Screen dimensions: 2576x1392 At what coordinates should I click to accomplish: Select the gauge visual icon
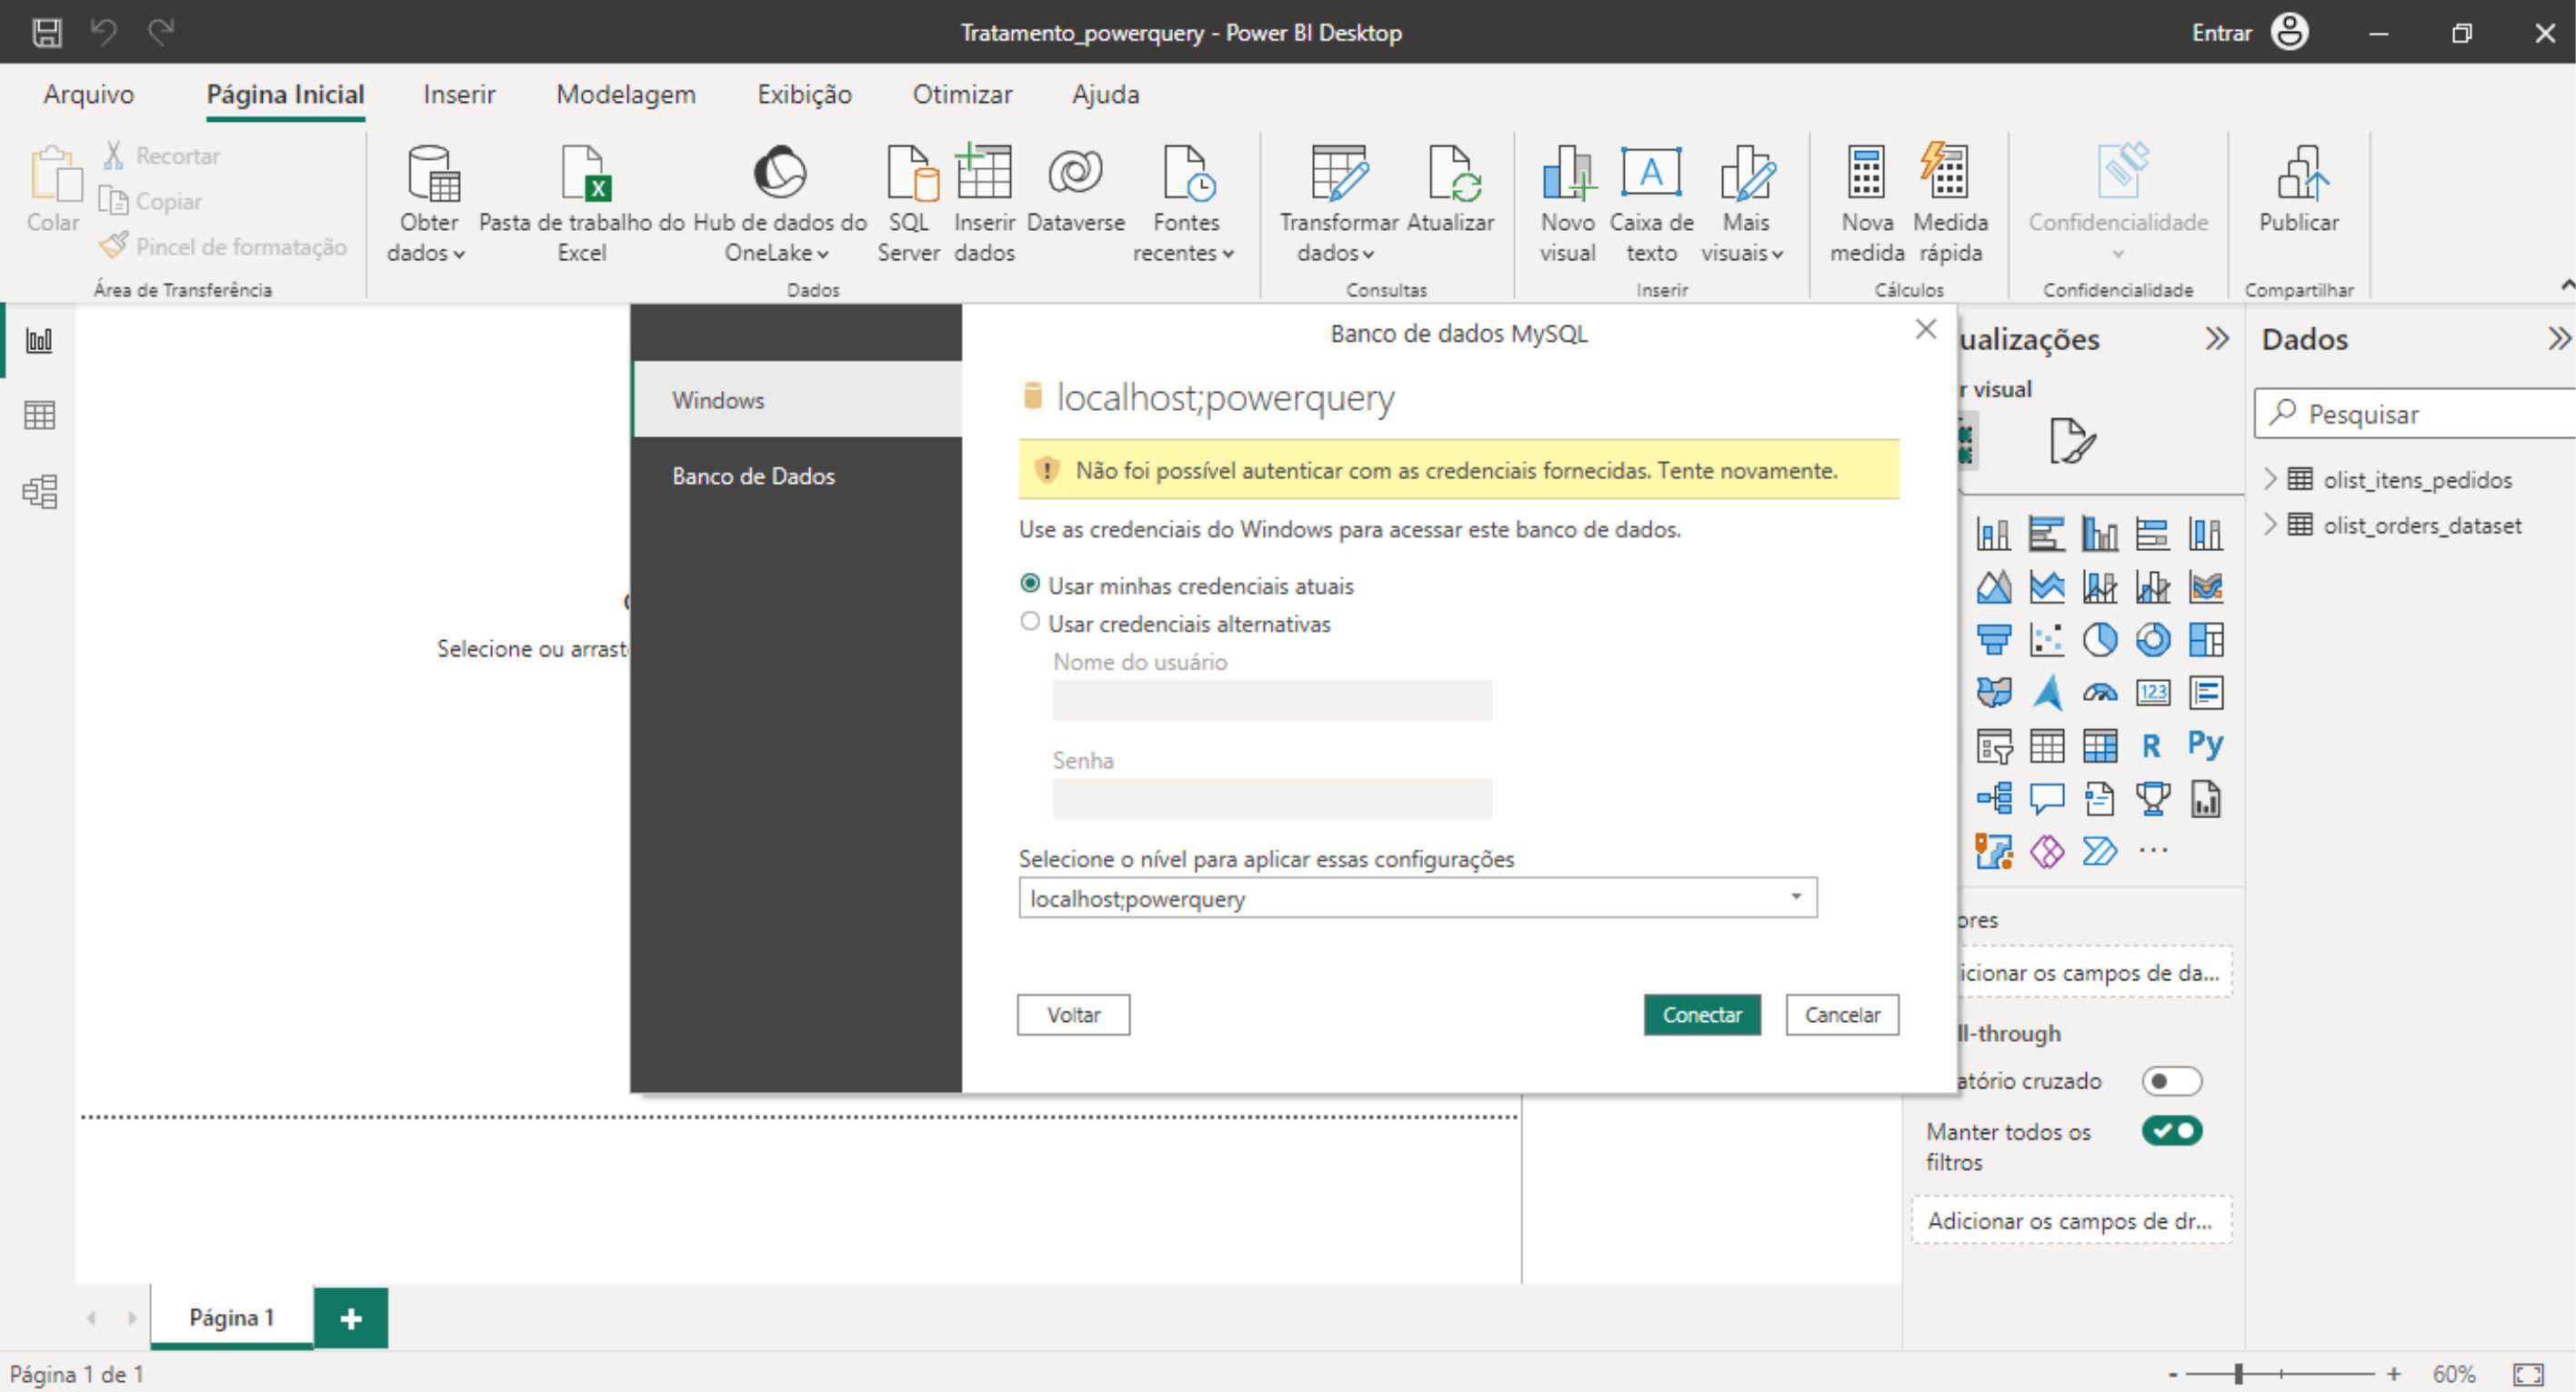point(2100,692)
